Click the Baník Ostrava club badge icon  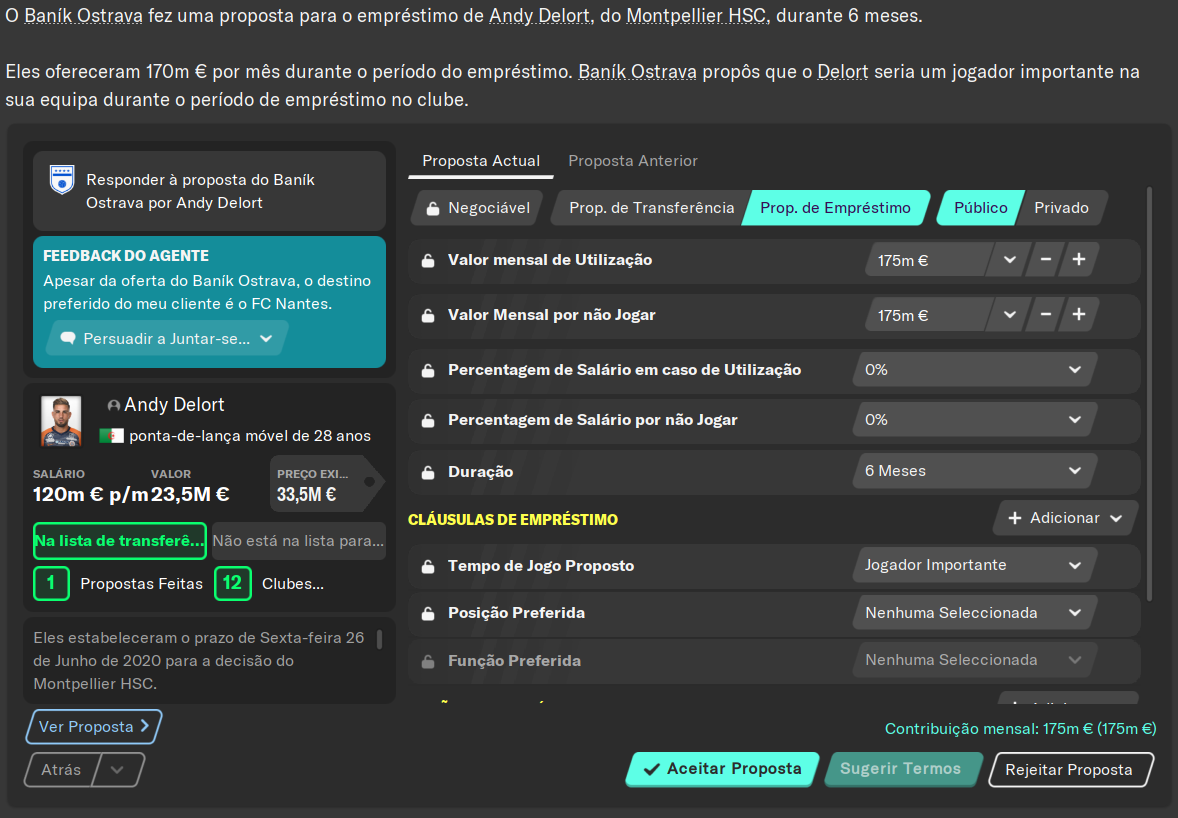[x=62, y=180]
